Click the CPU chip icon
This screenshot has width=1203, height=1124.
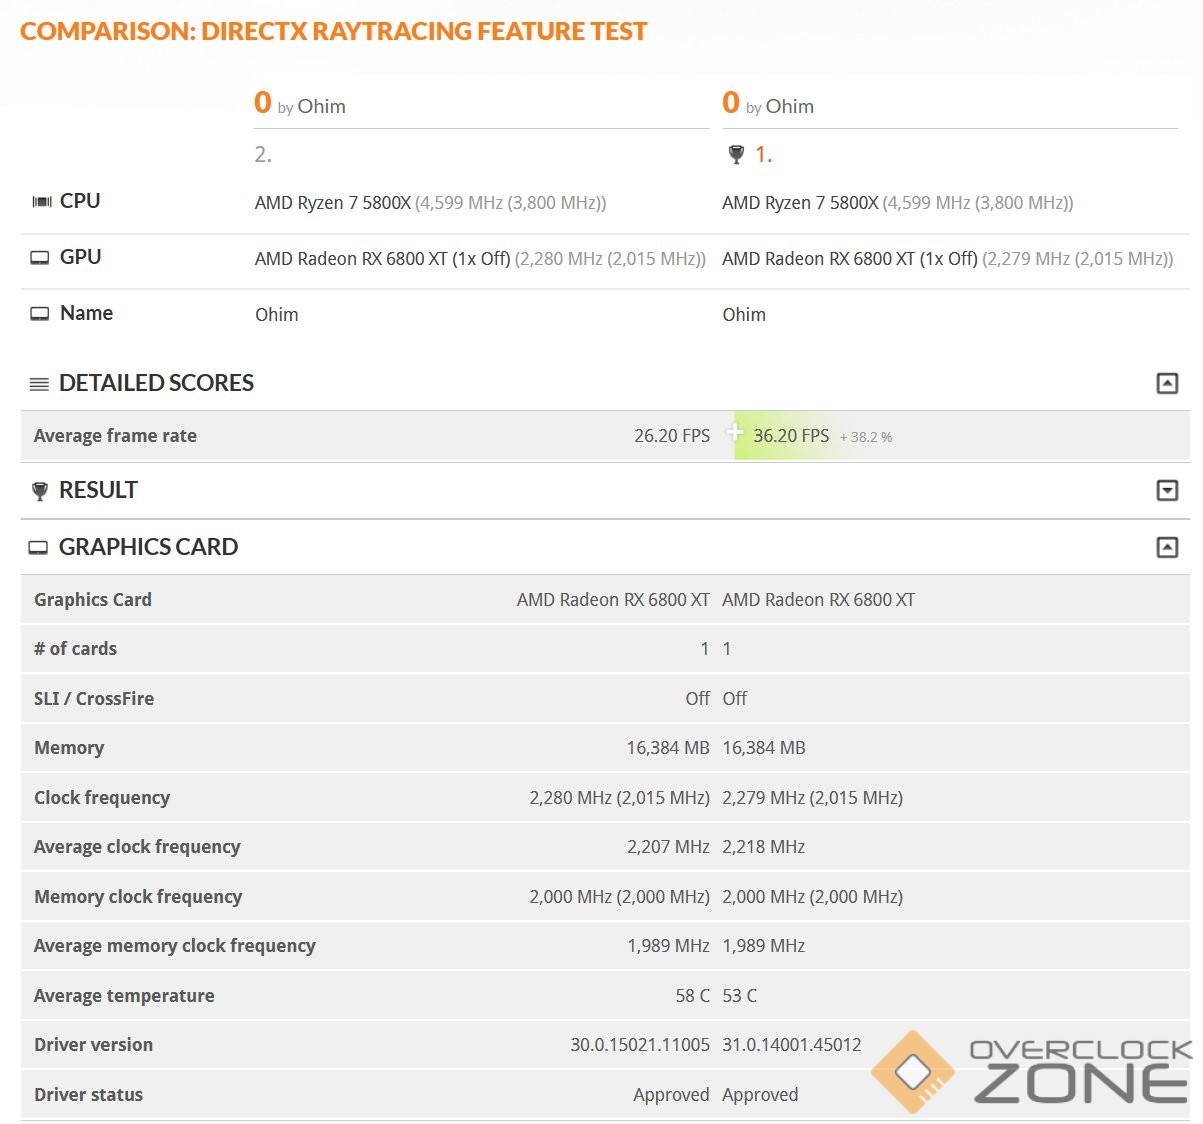pos(41,202)
